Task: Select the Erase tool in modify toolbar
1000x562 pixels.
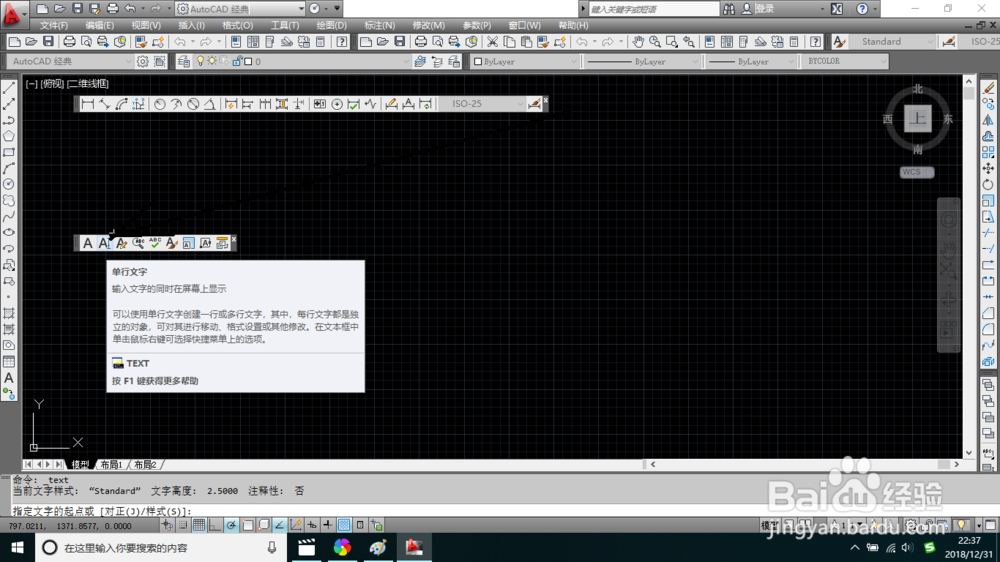Action: tap(989, 87)
